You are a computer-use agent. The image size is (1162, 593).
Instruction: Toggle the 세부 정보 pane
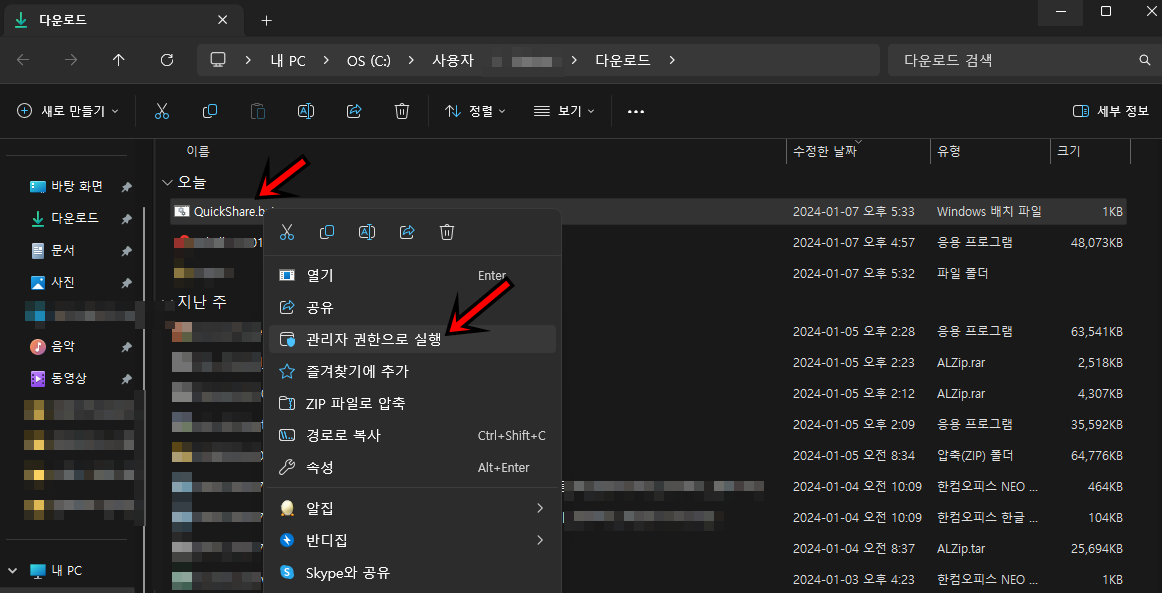[1110, 111]
